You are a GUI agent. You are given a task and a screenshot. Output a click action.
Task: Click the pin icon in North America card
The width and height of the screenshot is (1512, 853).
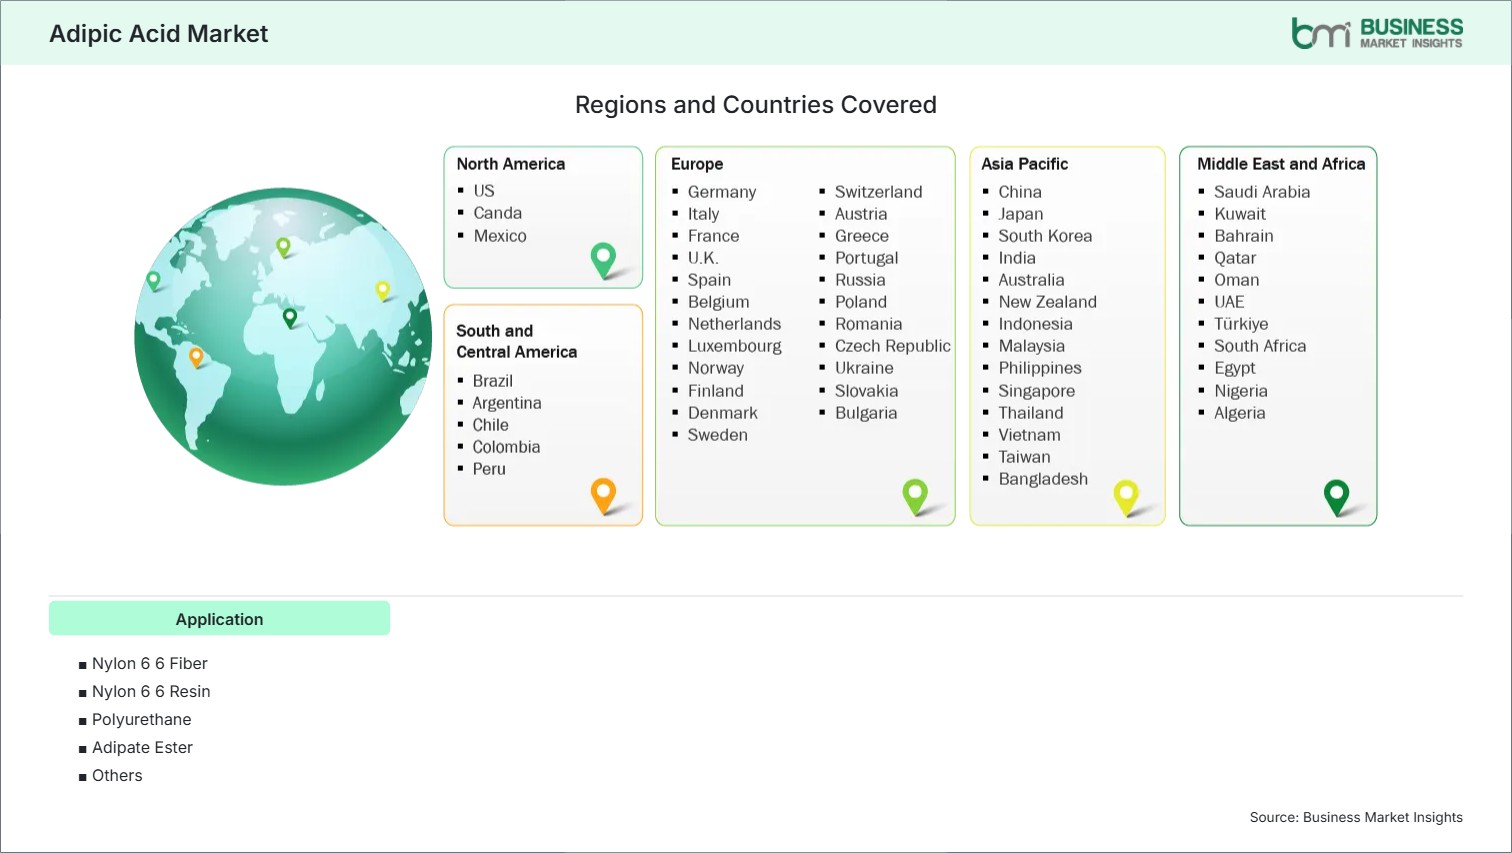603,260
